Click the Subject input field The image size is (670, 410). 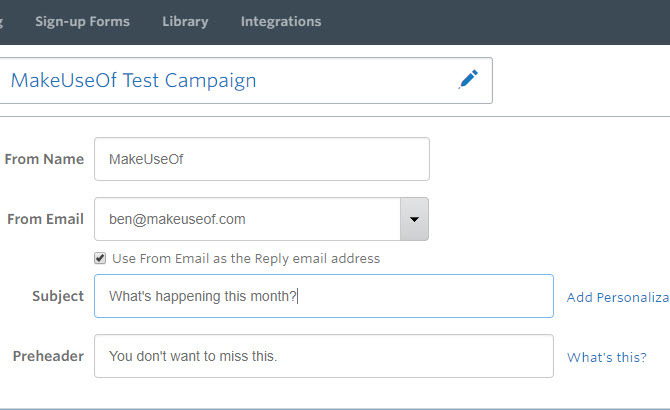pyautogui.click(x=324, y=296)
